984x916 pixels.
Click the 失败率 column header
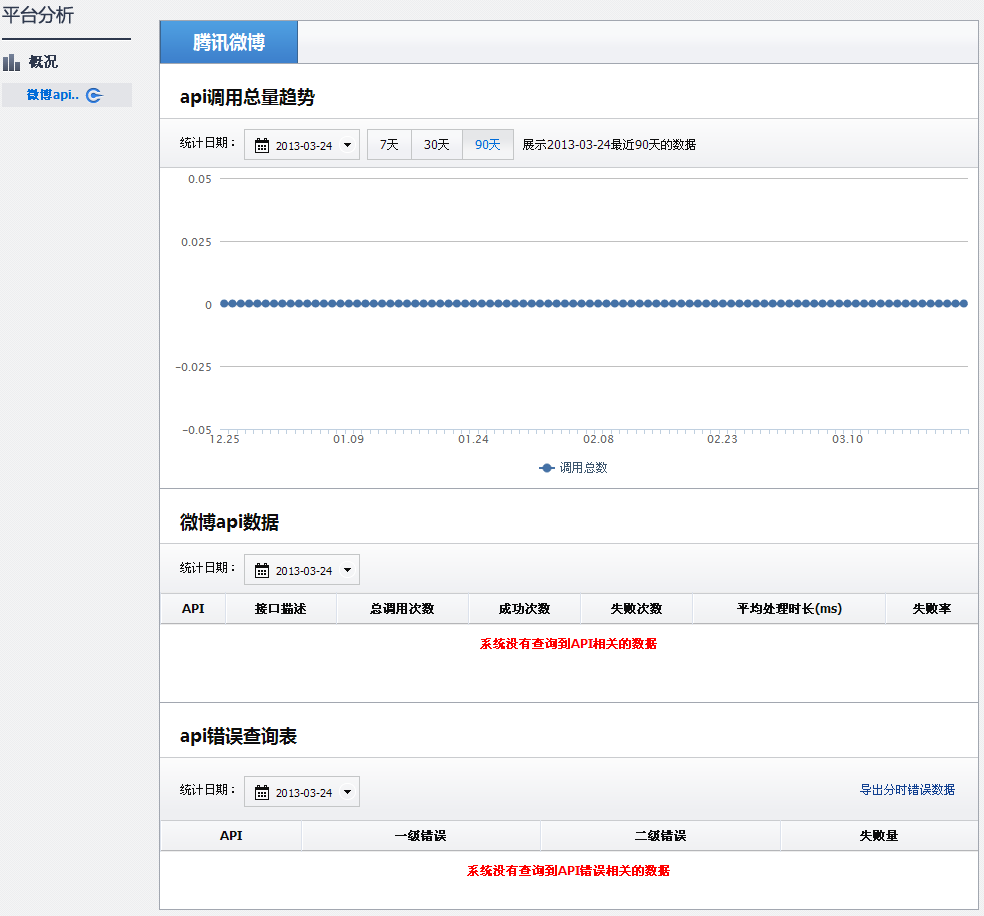[931, 609]
